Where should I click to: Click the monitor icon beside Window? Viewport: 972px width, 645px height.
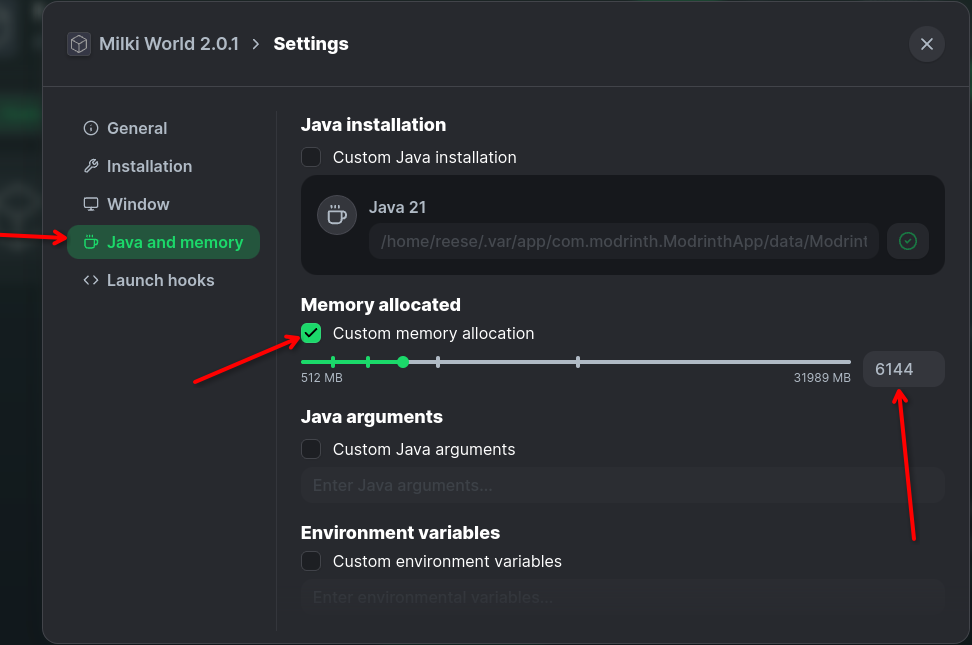pyautogui.click(x=91, y=204)
